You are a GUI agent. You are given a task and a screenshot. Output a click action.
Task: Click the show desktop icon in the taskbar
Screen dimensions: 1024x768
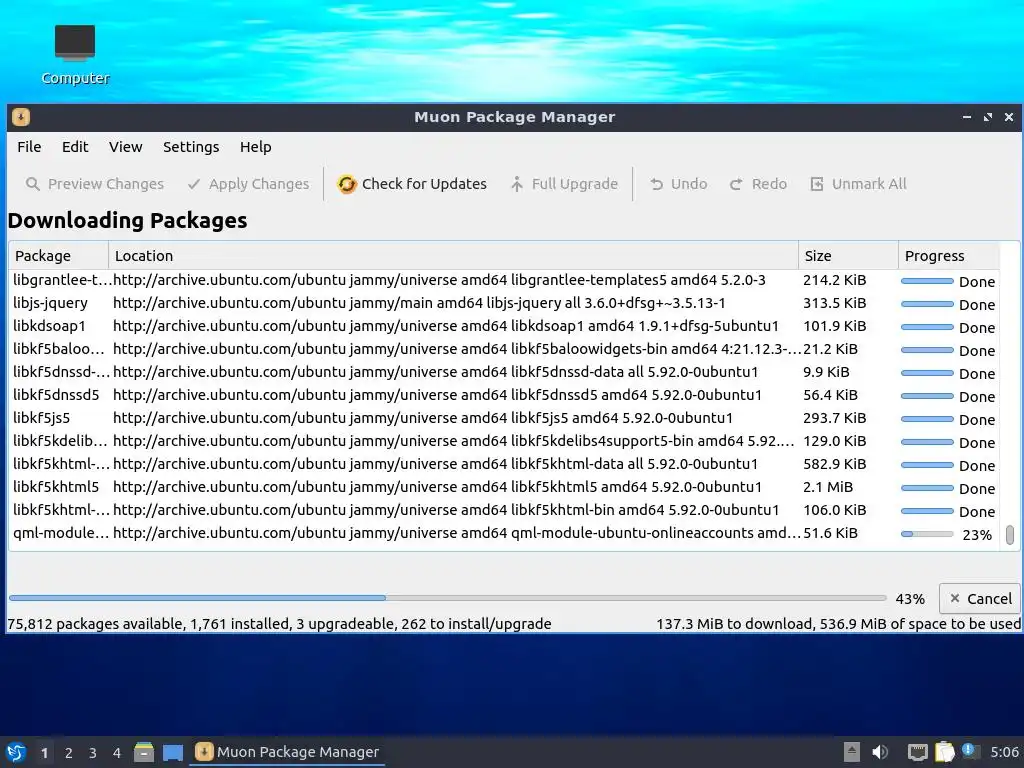click(172, 752)
